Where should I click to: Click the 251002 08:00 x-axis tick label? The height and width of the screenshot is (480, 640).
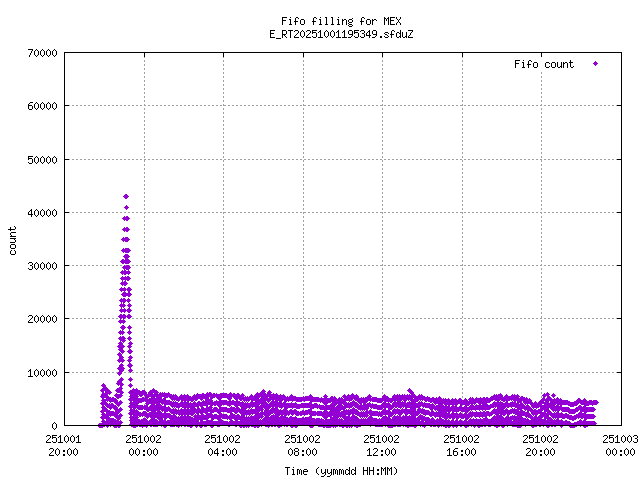(x=302, y=444)
